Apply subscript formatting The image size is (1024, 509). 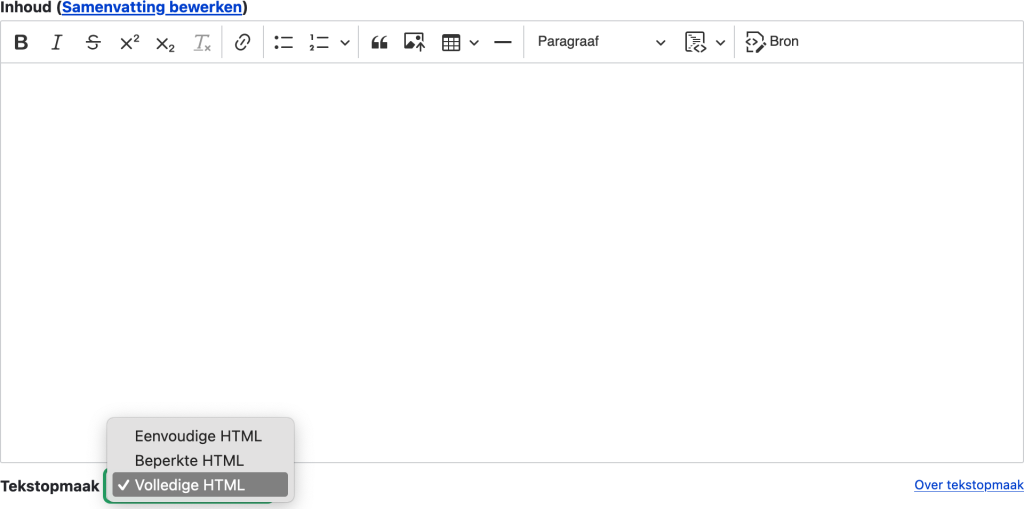point(165,42)
